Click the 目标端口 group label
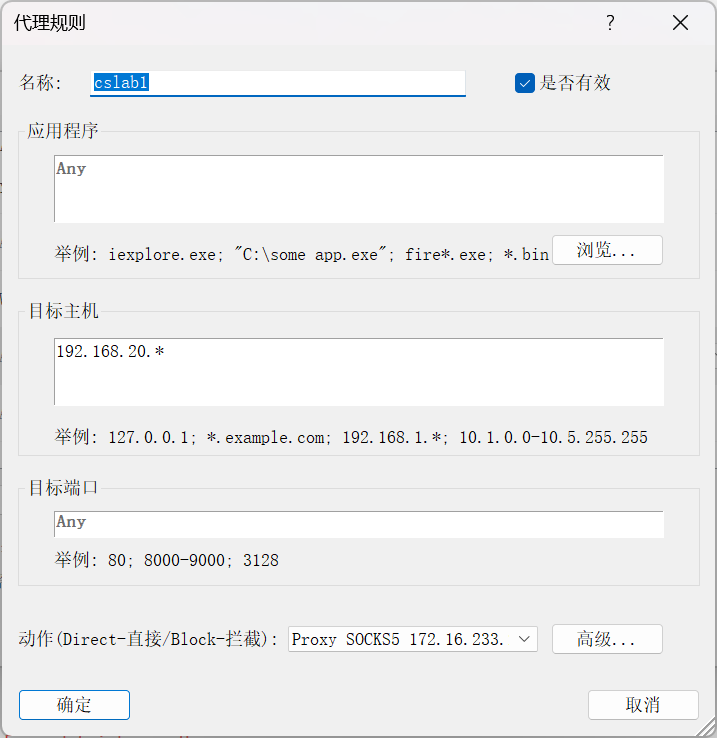Screen dimensions: 717x738 pos(64,488)
